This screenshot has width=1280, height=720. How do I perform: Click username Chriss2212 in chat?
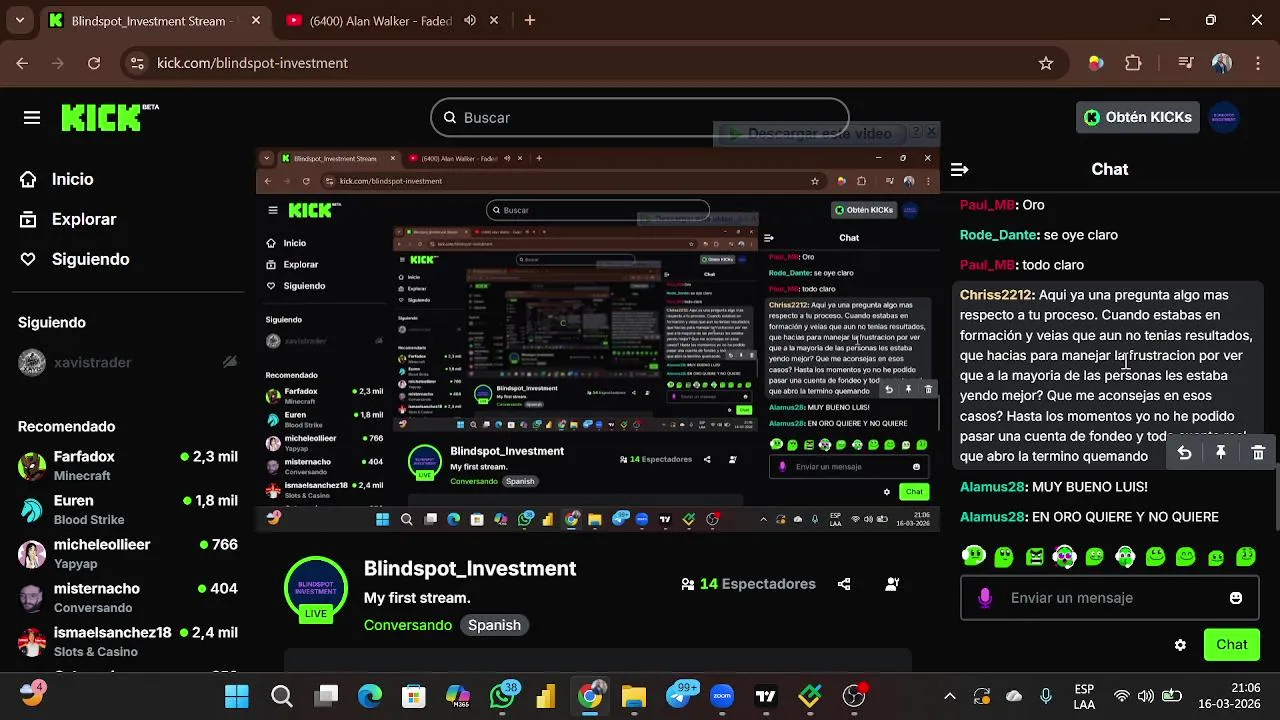pyautogui.click(x=995, y=295)
